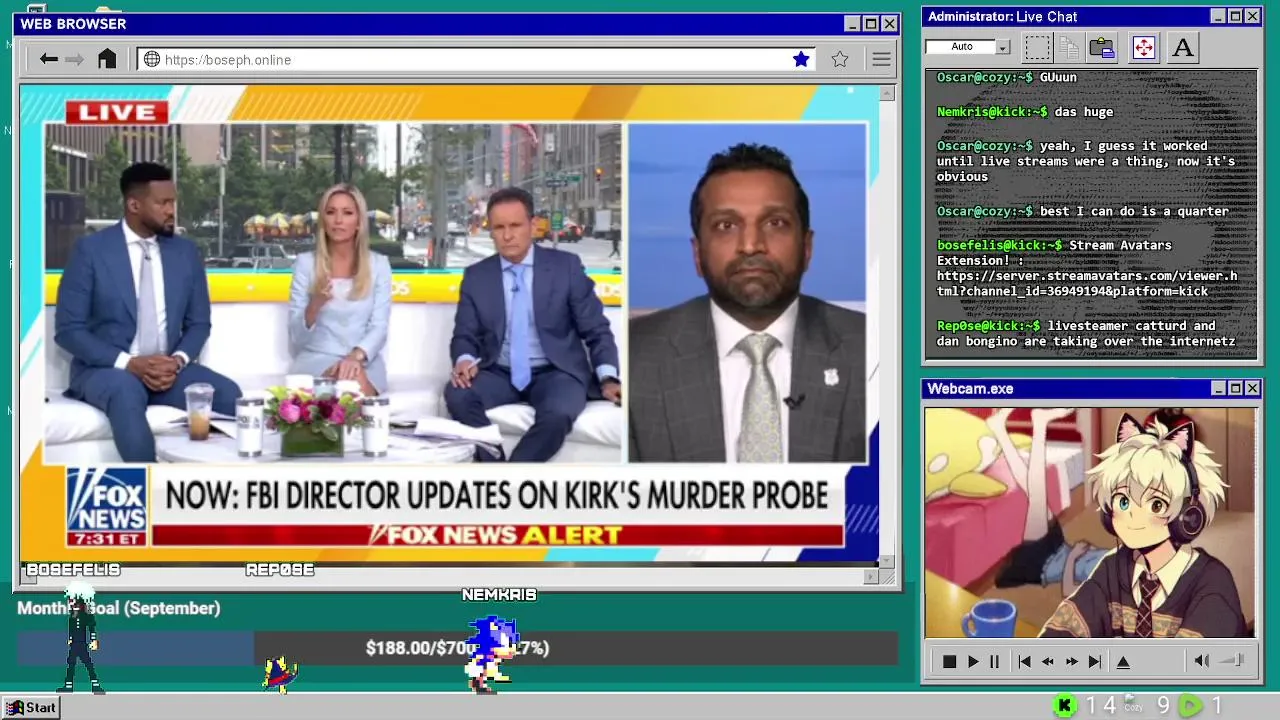
Task: Click the browser forward arrow
Action: (75, 59)
